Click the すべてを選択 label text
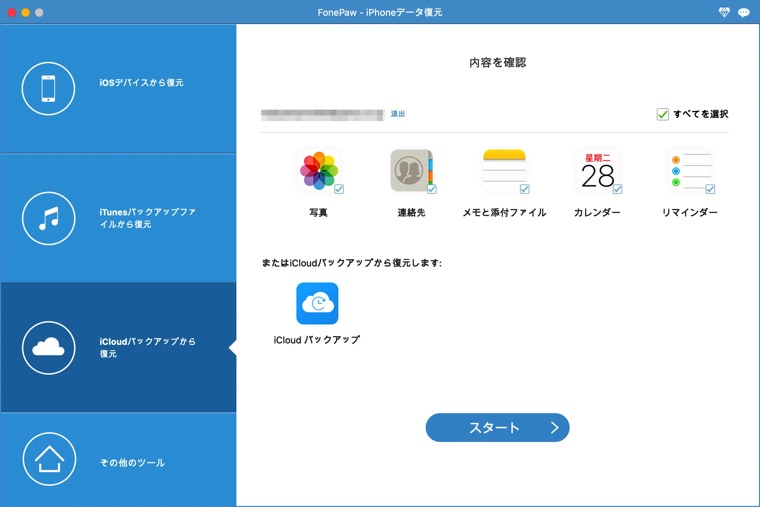 [701, 114]
